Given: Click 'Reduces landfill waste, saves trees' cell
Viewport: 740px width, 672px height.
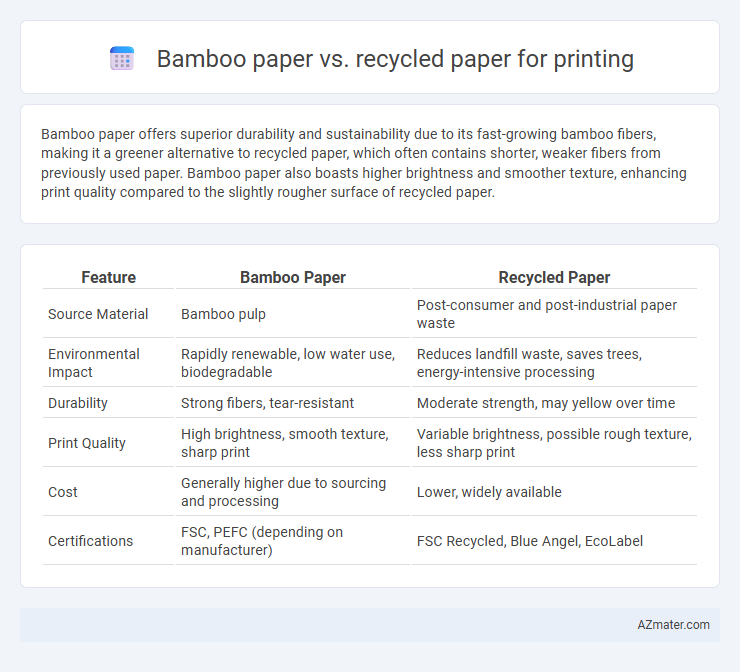Looking at the screenshot, I should tap(529, 363).
